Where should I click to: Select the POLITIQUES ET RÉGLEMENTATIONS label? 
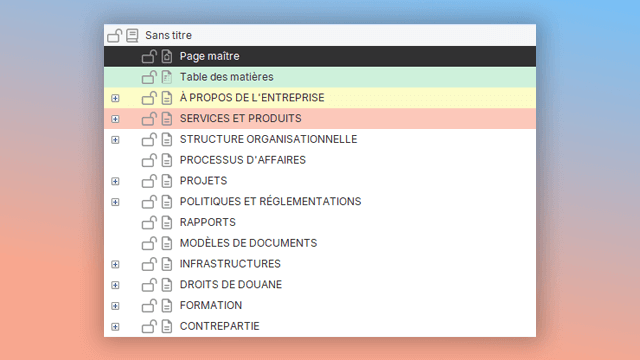tap(270, 202)
